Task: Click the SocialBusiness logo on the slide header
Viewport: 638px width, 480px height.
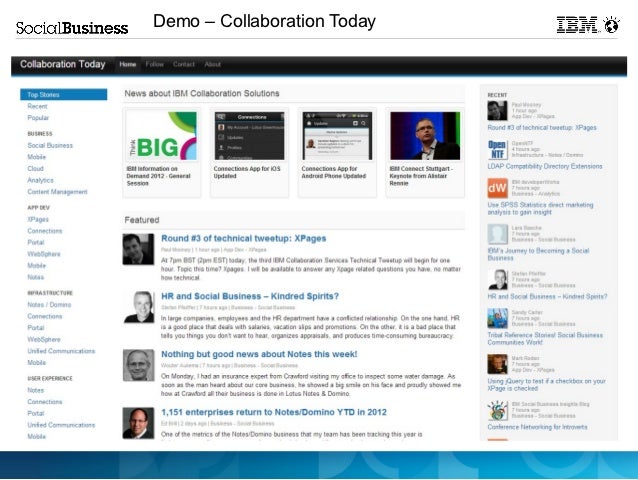Action: tap(72, 28)
